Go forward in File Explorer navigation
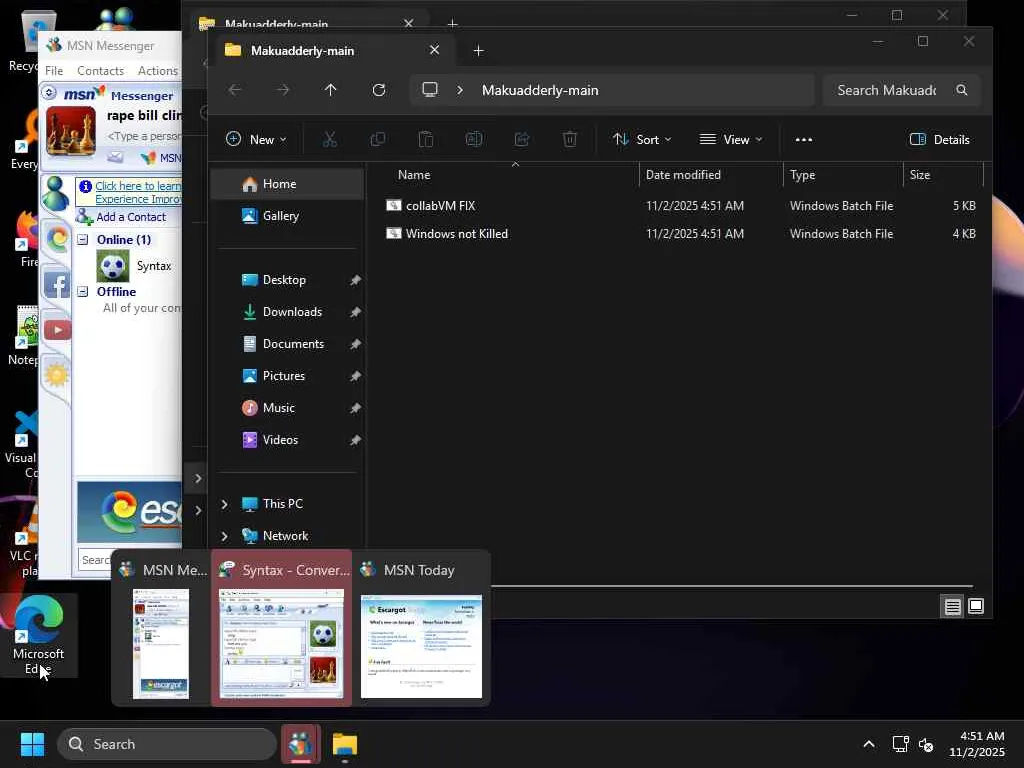This screenshot has height=768, width=1024. coord(283,90)
